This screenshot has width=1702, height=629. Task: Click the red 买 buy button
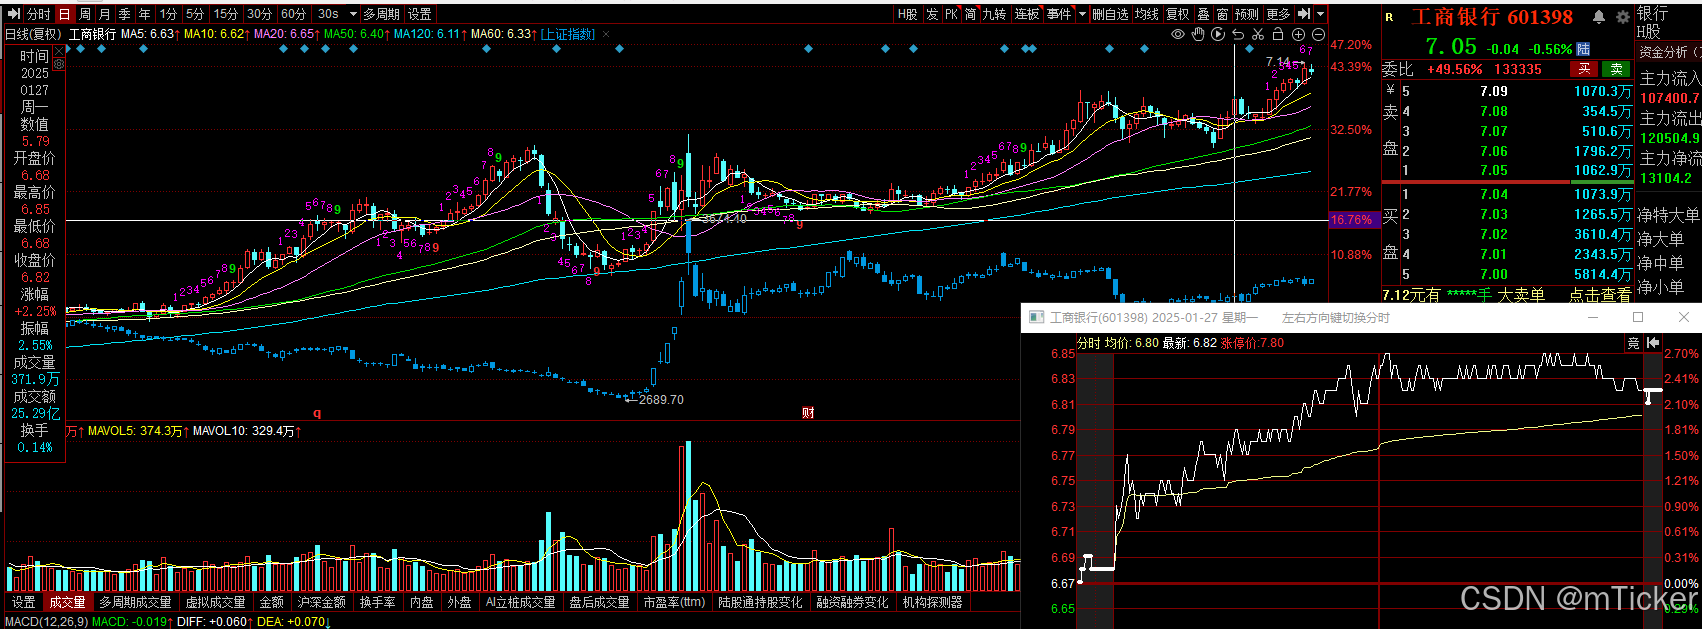1584,69
